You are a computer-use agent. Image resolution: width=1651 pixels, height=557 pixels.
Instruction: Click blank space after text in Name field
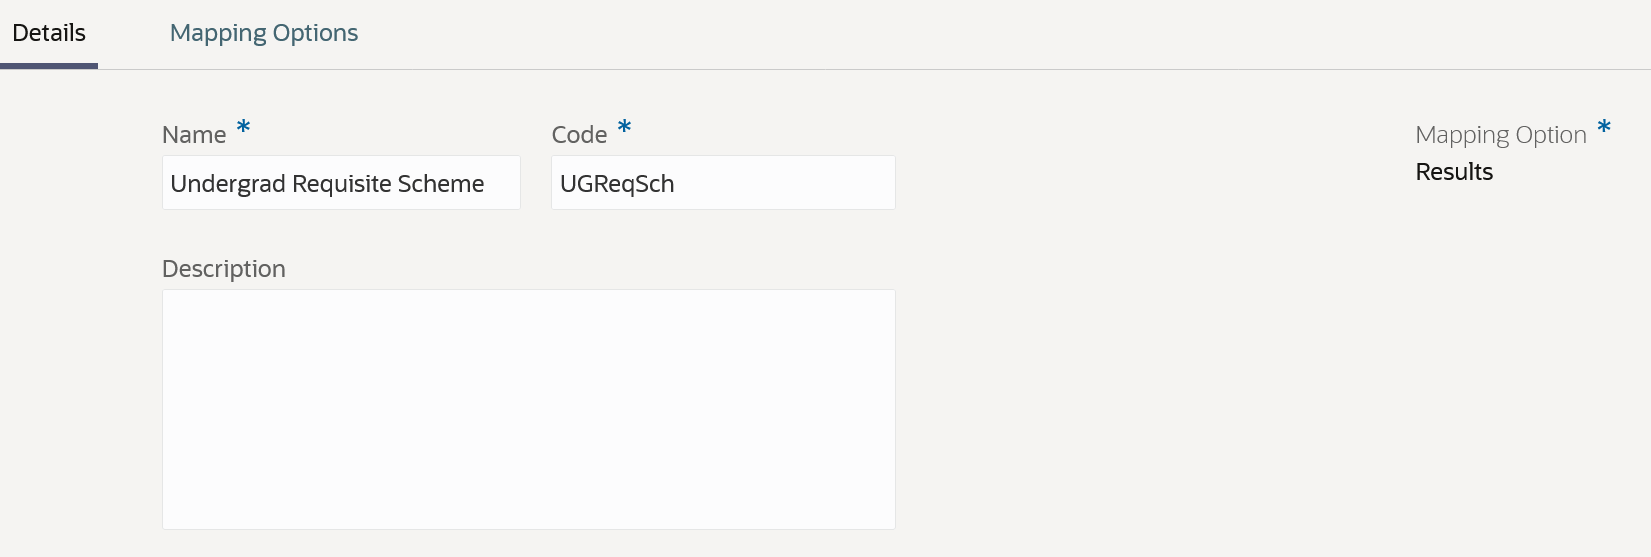click(503, 184)
